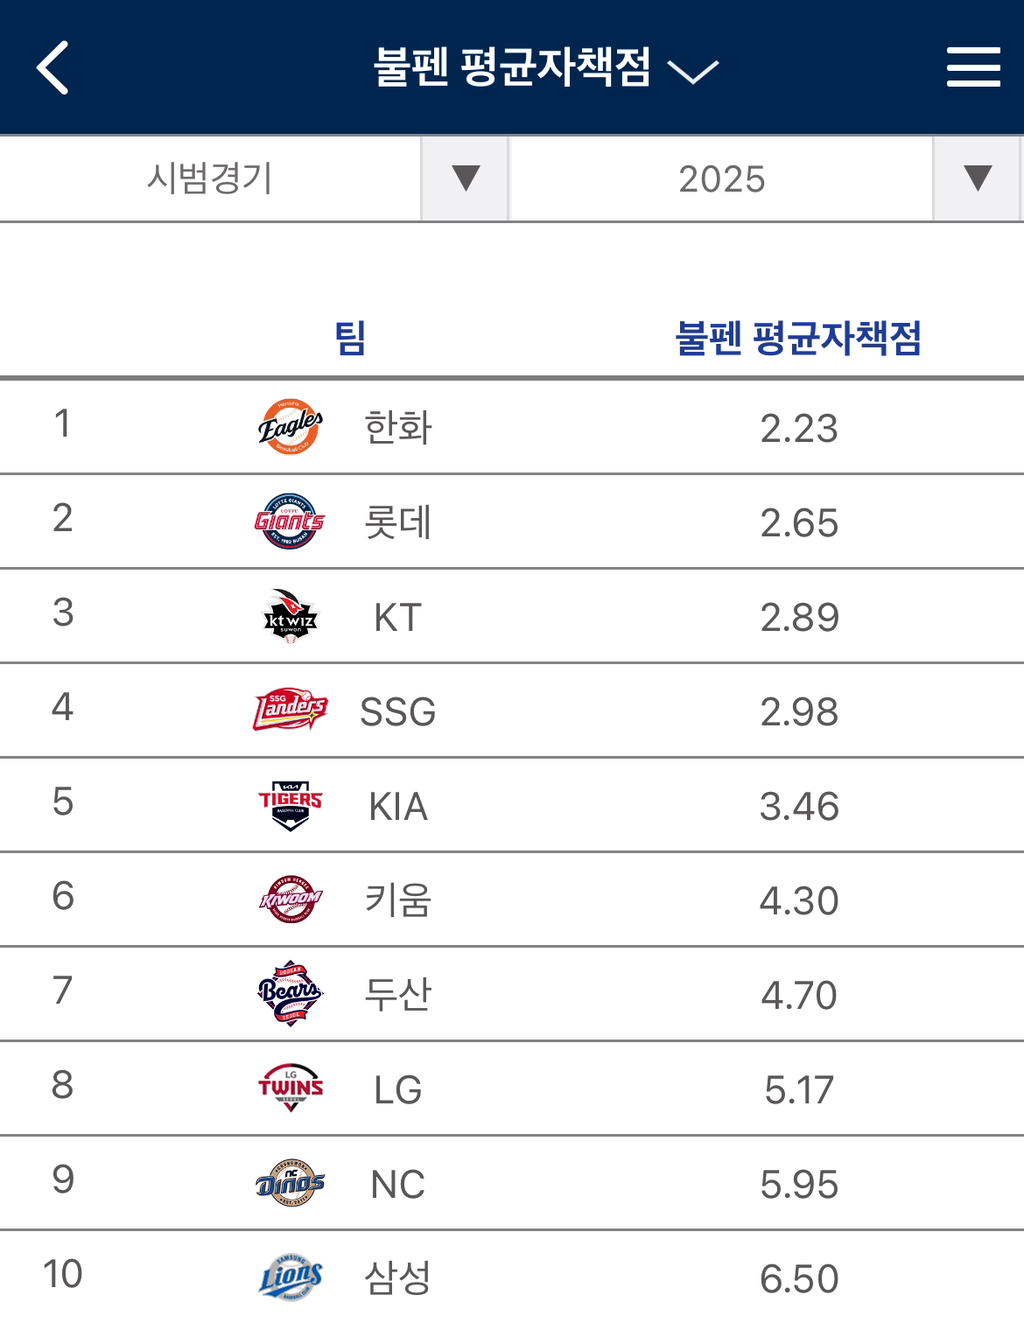Click the KIA Tigers team logo
Viewport: 1024px width, 1323px height.
290,805
